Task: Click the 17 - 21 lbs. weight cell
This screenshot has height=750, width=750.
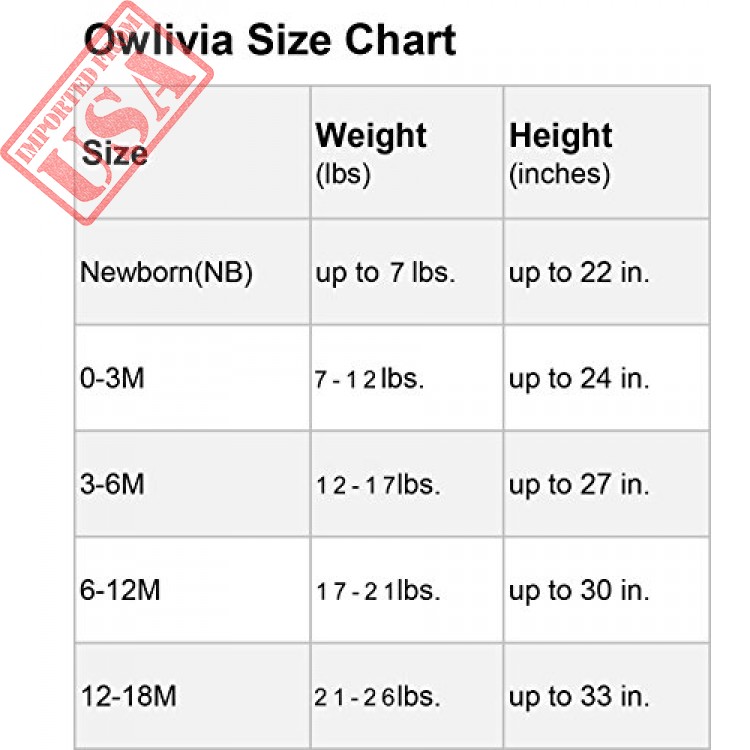Action: pos(407,590)
